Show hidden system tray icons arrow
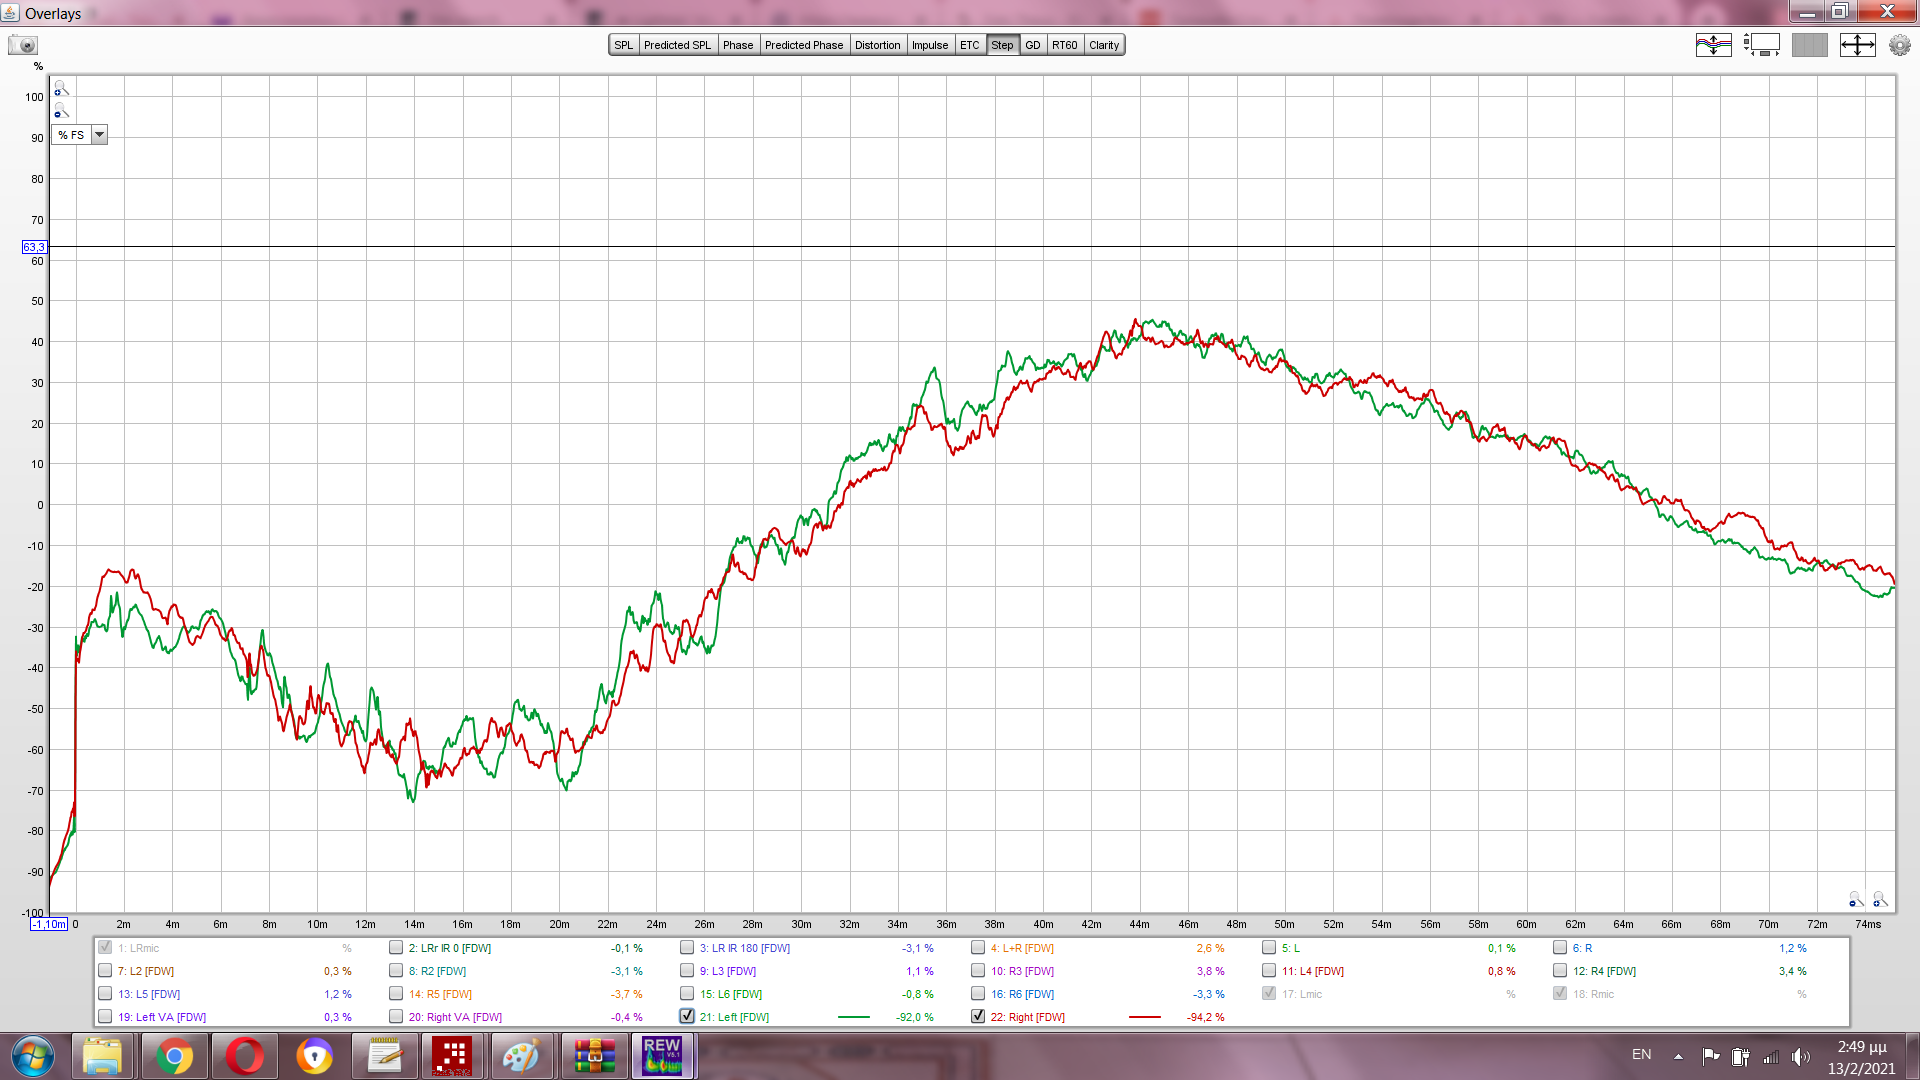 pos(1678,1056)
